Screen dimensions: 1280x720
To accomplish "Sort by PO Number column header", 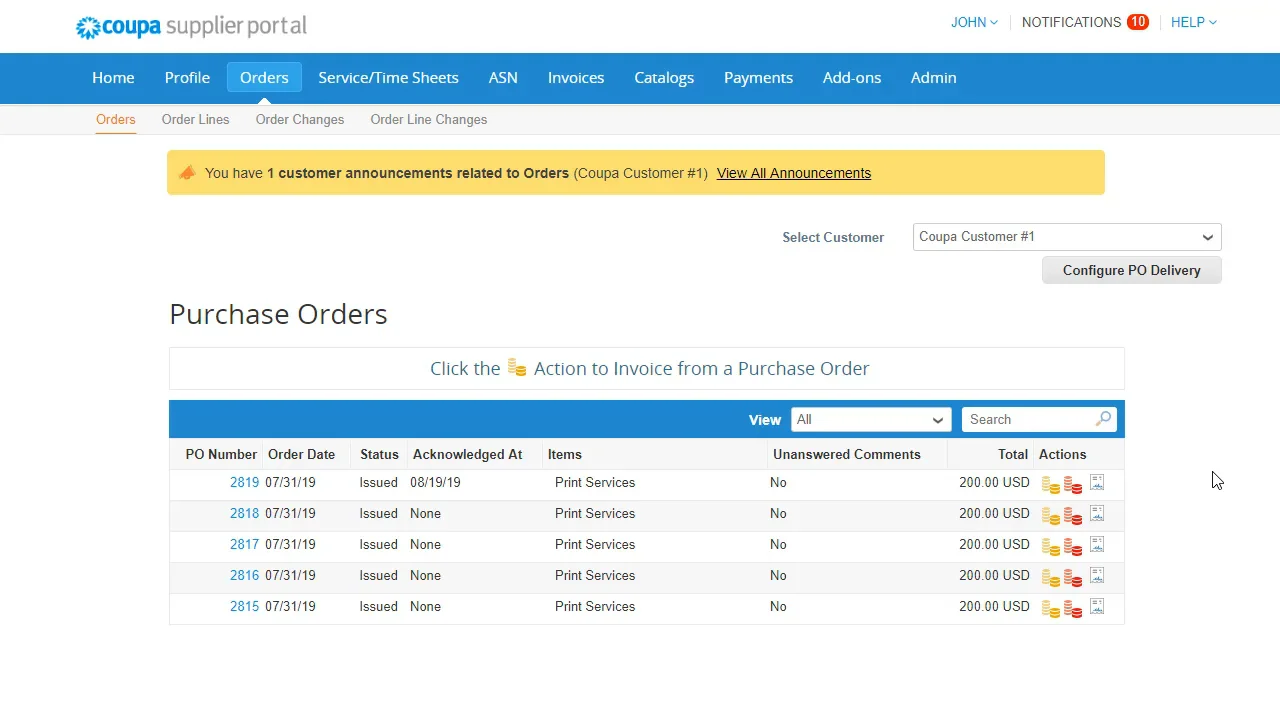I will (221, 454).
